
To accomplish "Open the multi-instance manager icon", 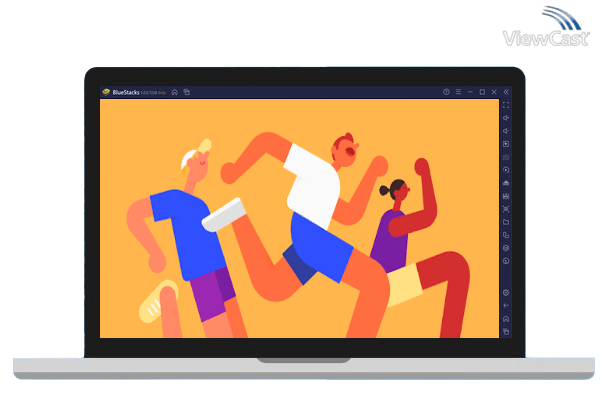I will (506, 235).
